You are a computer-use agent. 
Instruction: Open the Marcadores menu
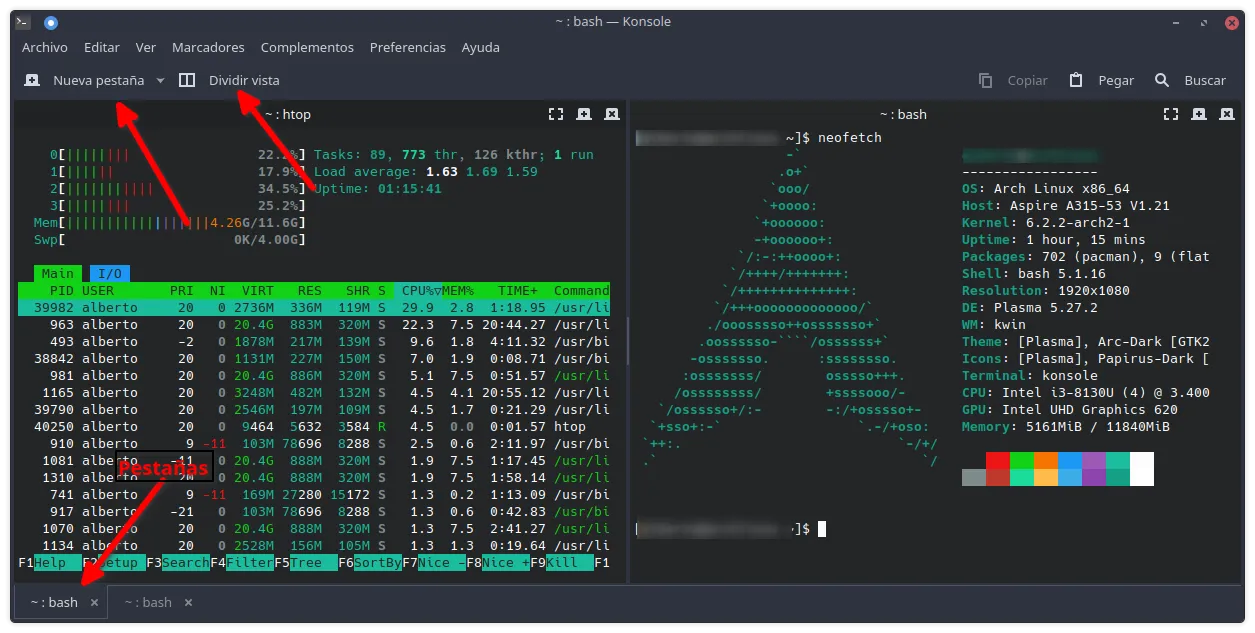208,47
